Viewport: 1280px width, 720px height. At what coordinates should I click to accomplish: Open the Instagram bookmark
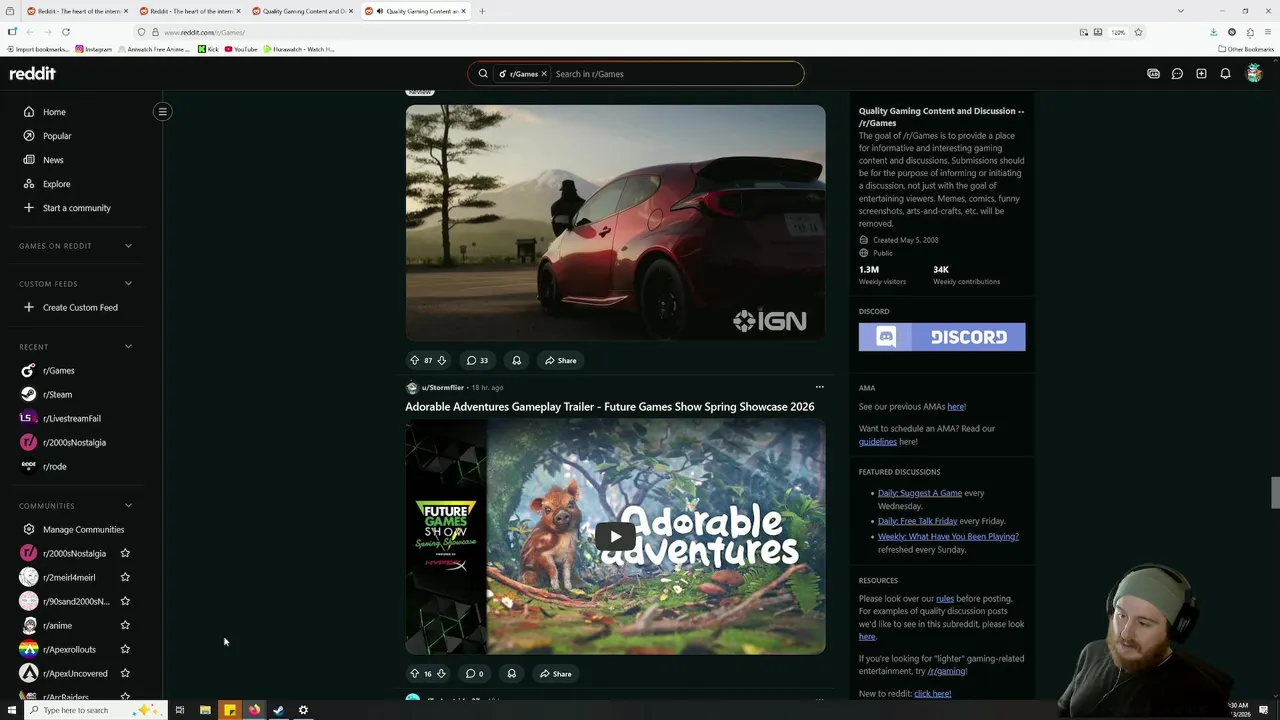pyautogui.click(x=94, y=49)
